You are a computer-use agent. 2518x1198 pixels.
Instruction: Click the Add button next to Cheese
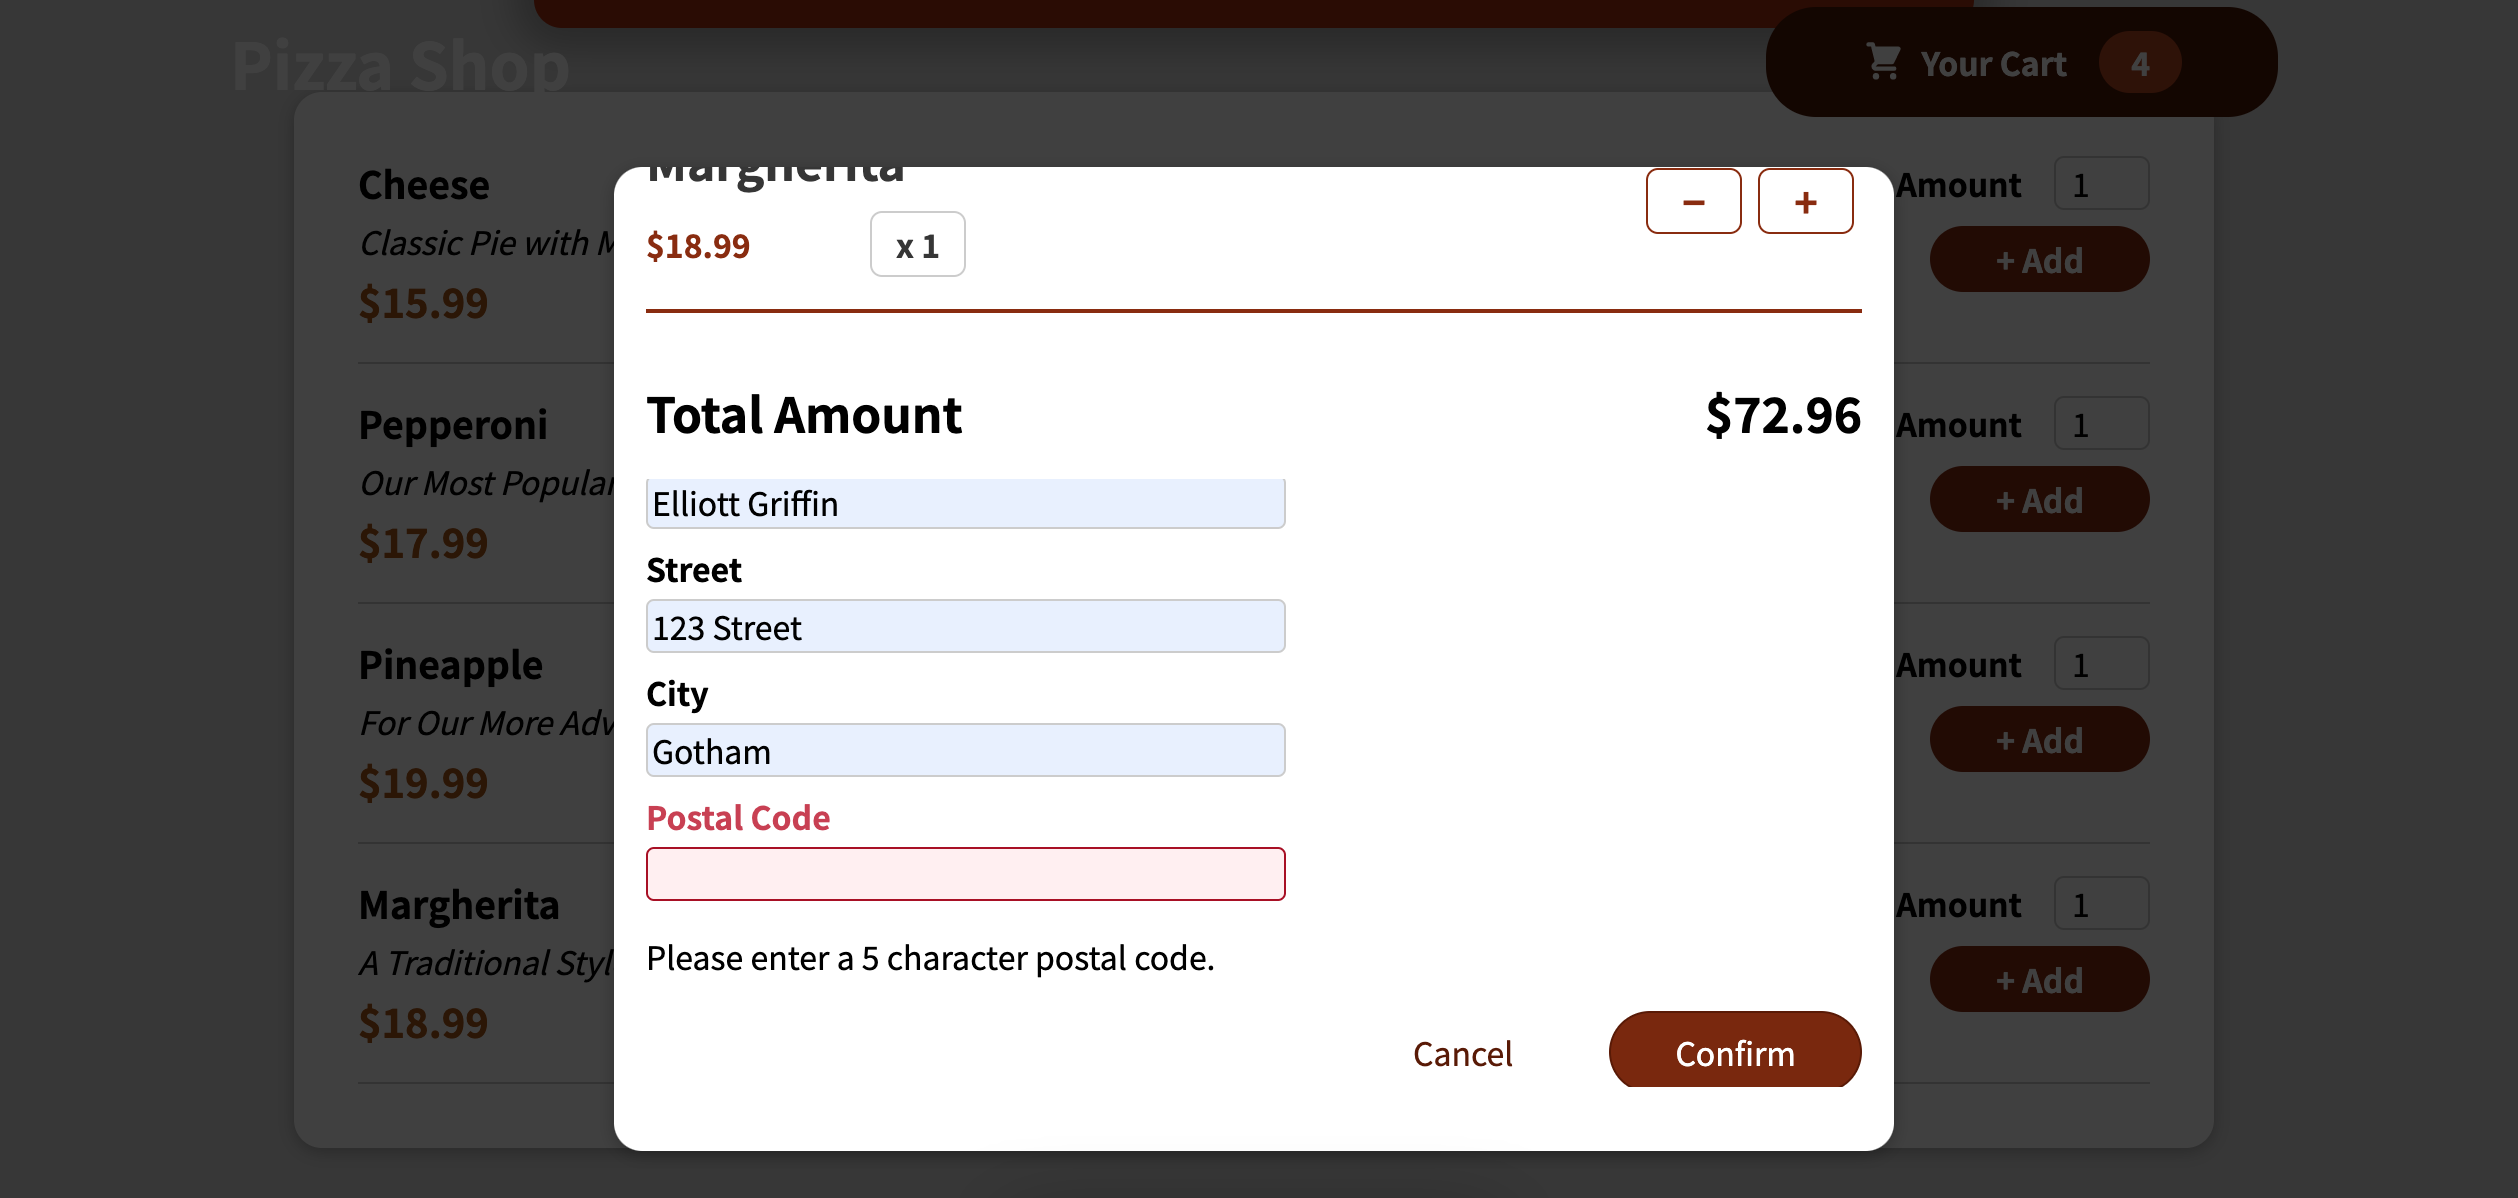pos(2039,259)
